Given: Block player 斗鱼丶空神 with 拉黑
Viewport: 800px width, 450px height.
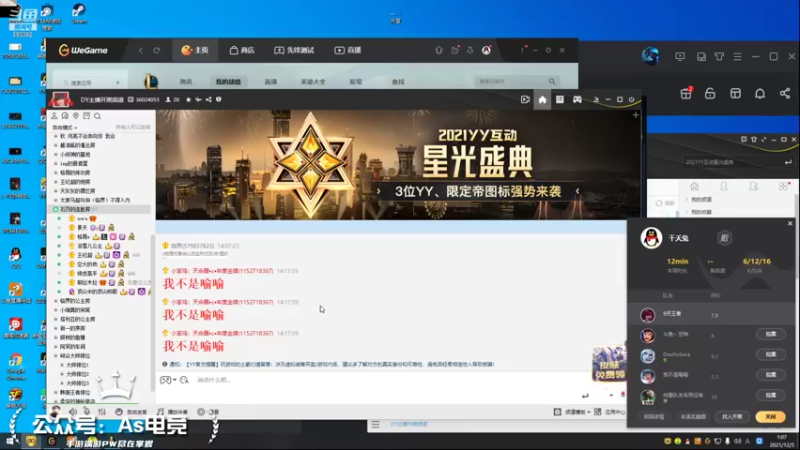Looking at the screenshot, I should 770,334.
